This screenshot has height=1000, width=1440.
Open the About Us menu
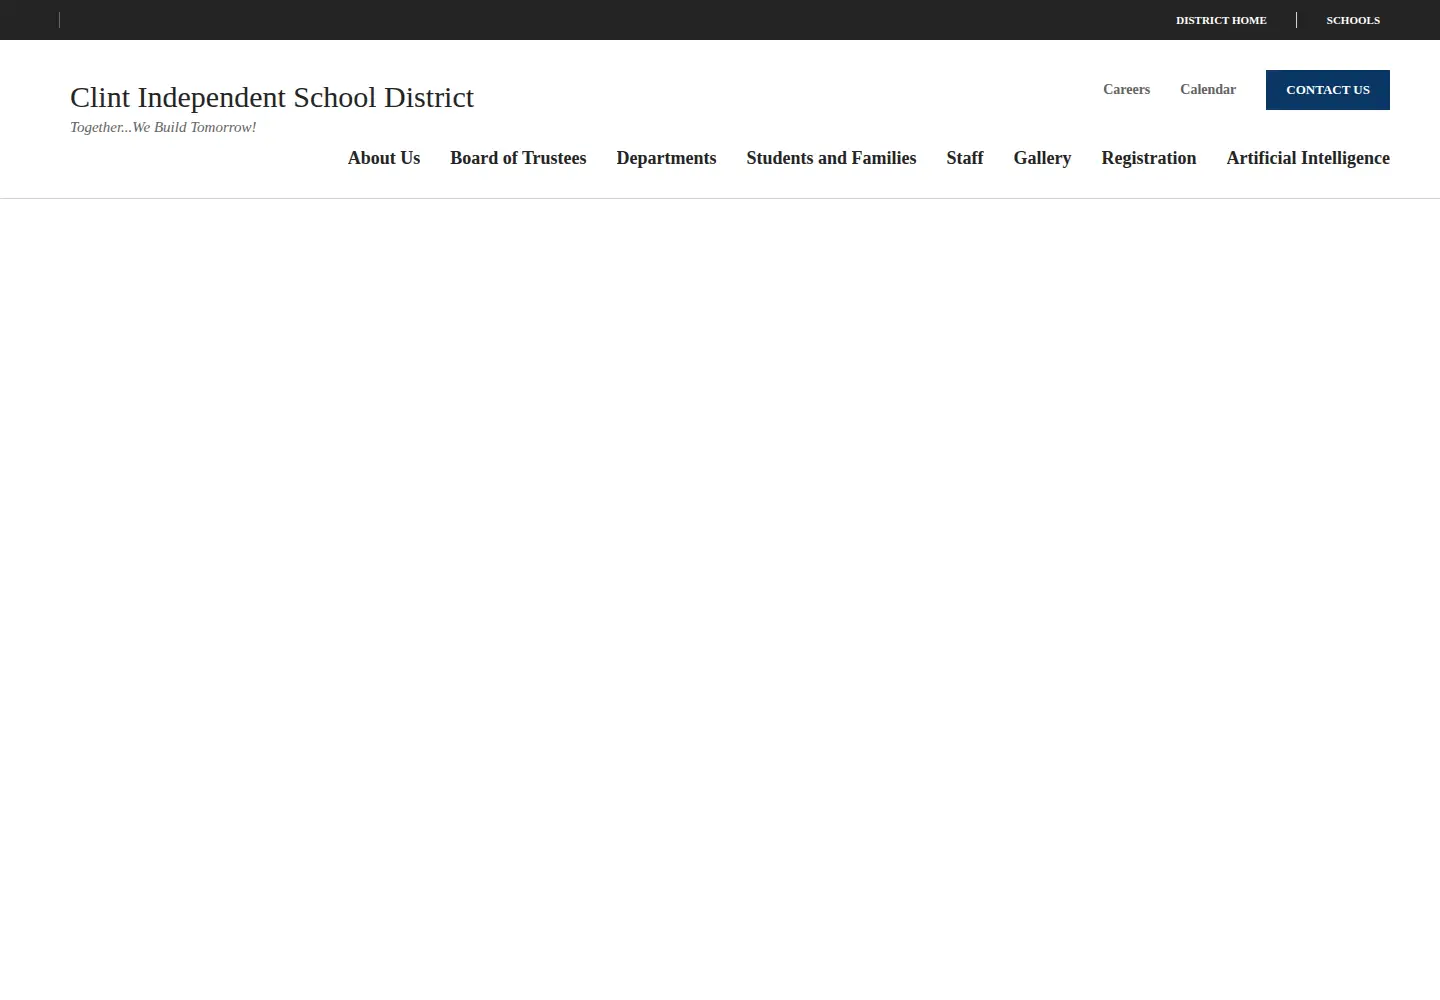pos(384,158)
